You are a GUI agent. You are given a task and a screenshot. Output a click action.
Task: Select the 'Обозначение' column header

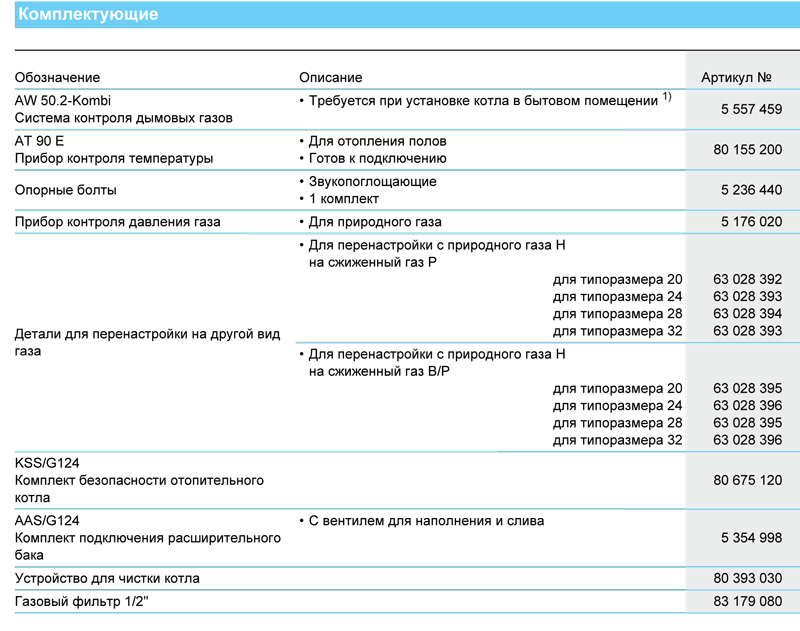(57, 78)
